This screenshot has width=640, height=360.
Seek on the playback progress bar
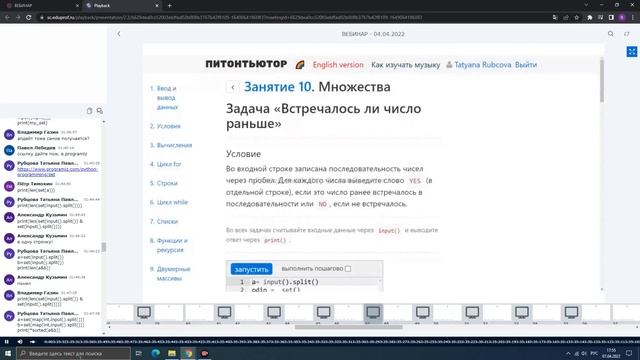(341, 342)
